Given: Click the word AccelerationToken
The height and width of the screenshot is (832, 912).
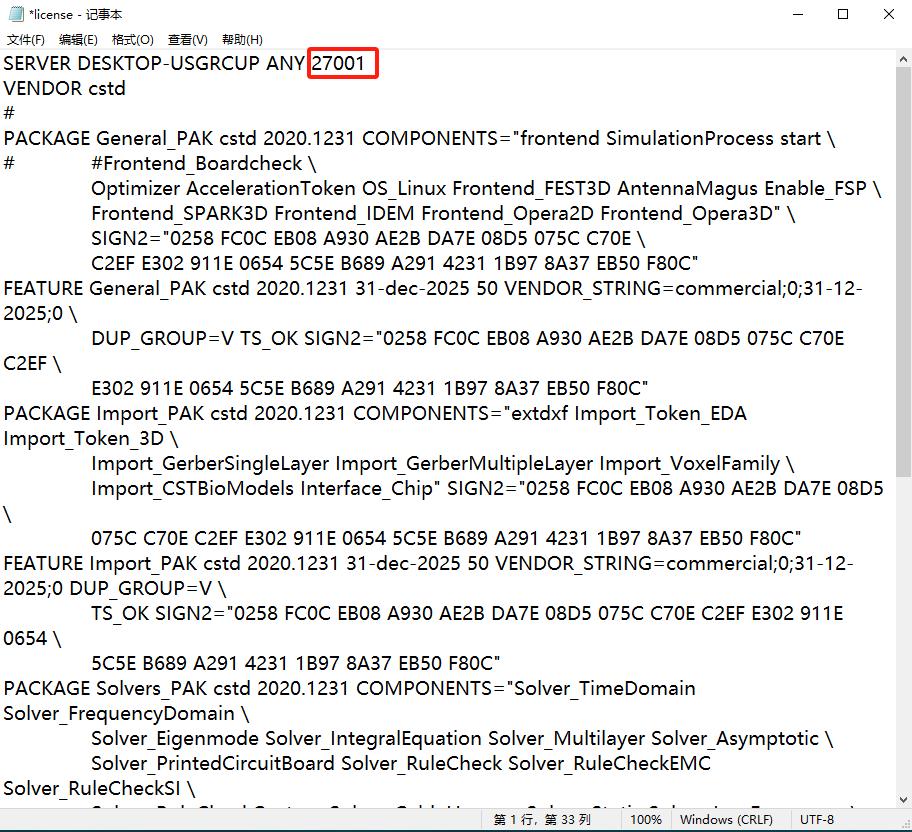Looking at the screenshot, I should [x=270, y=189].
